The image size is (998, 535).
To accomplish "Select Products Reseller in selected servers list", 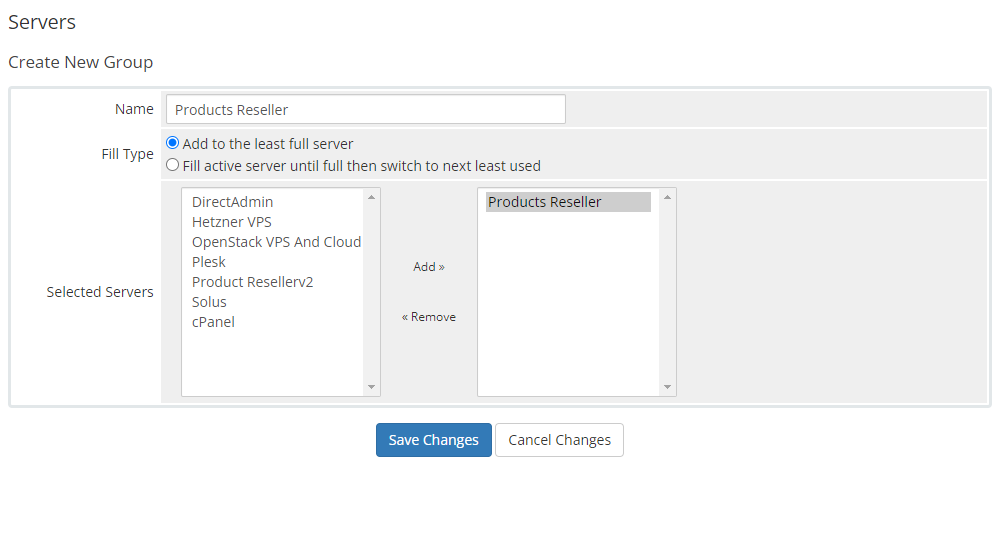I will pos(568,202).
